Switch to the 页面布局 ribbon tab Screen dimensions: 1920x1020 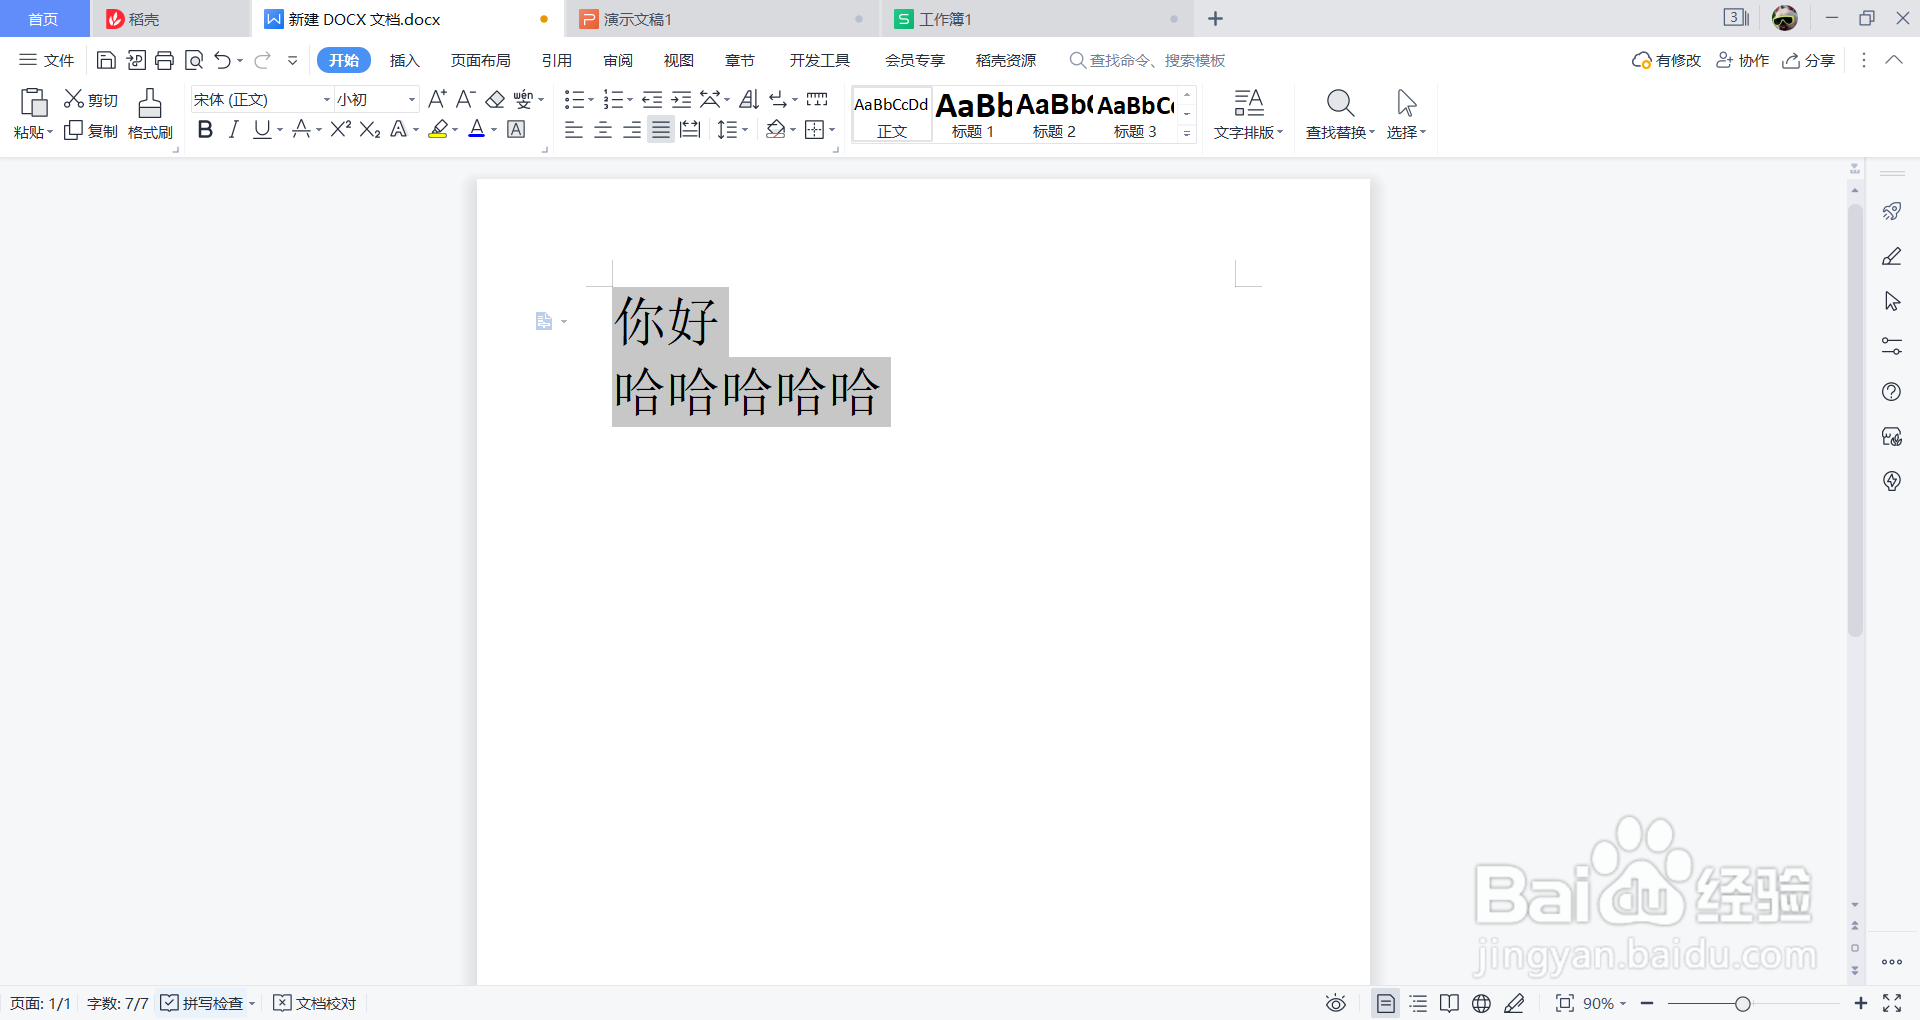tap(480, 60)
